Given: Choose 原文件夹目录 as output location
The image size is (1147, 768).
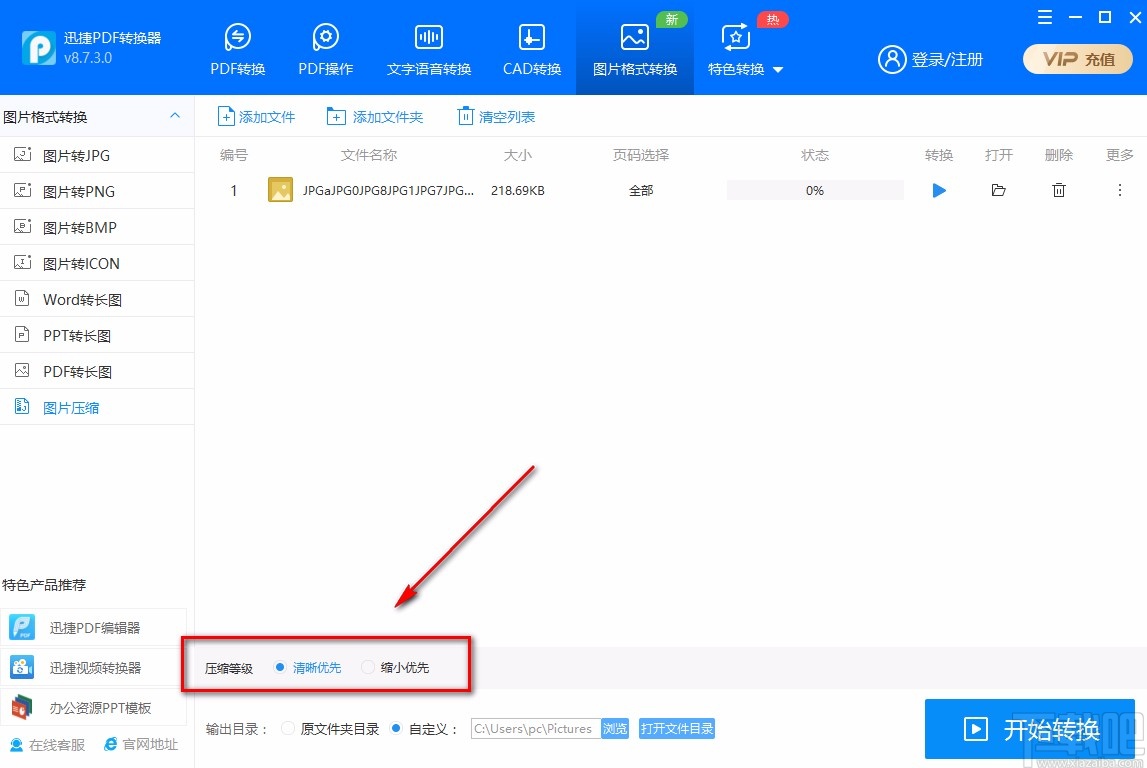Looking at the screenshot, I should [x=288, y=728].
